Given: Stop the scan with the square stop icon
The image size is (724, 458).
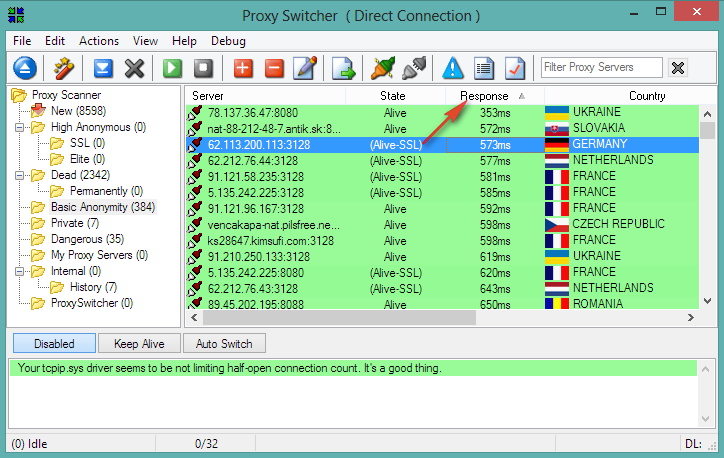Looking at the screenshot, I should point(203,68).
